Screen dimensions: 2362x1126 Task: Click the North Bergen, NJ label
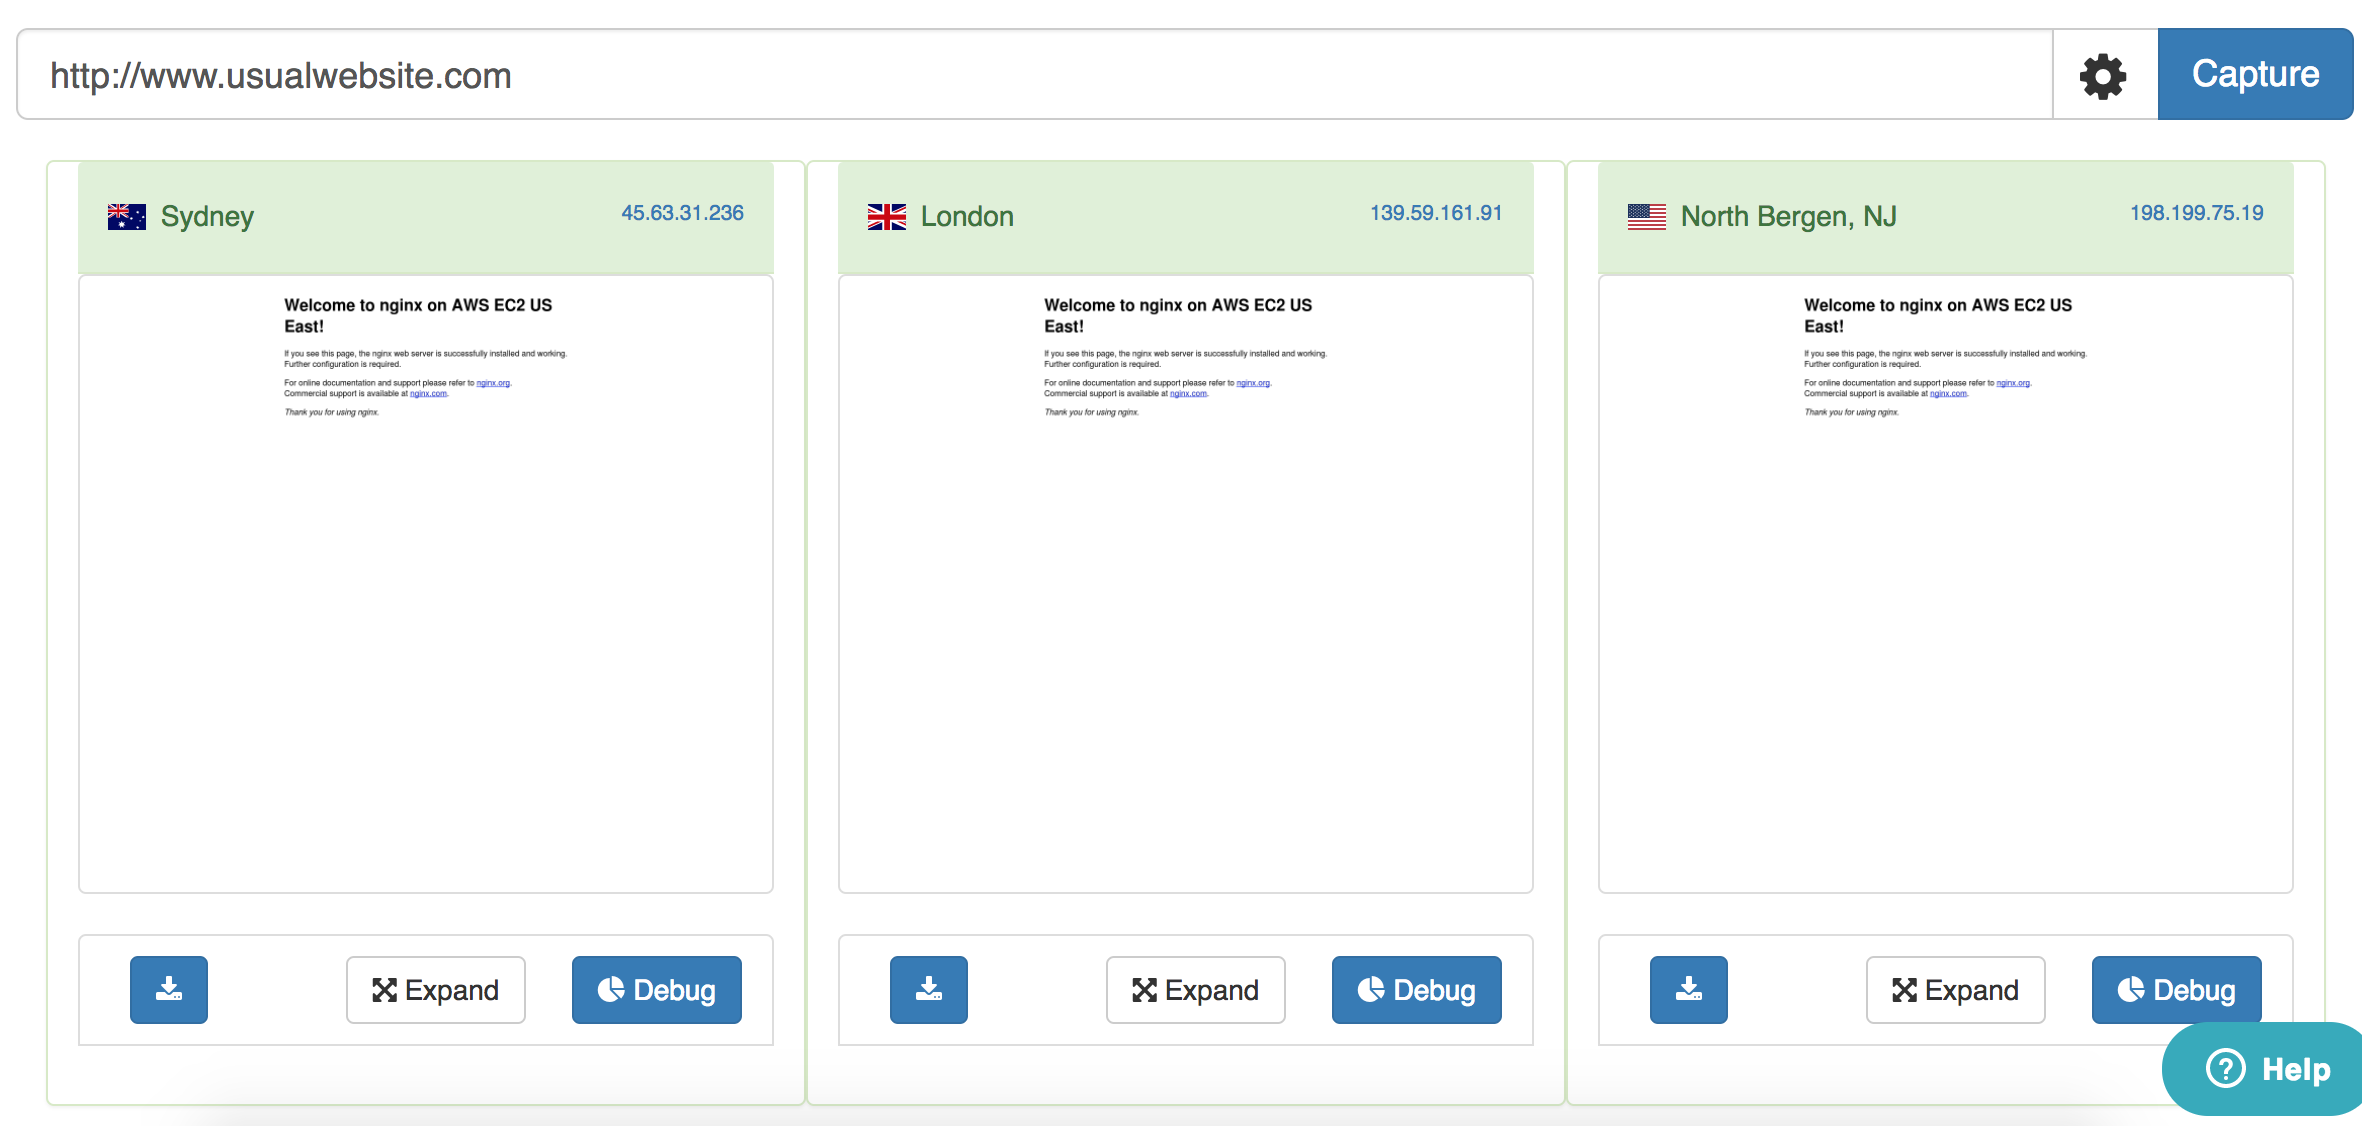point(1789,216)
